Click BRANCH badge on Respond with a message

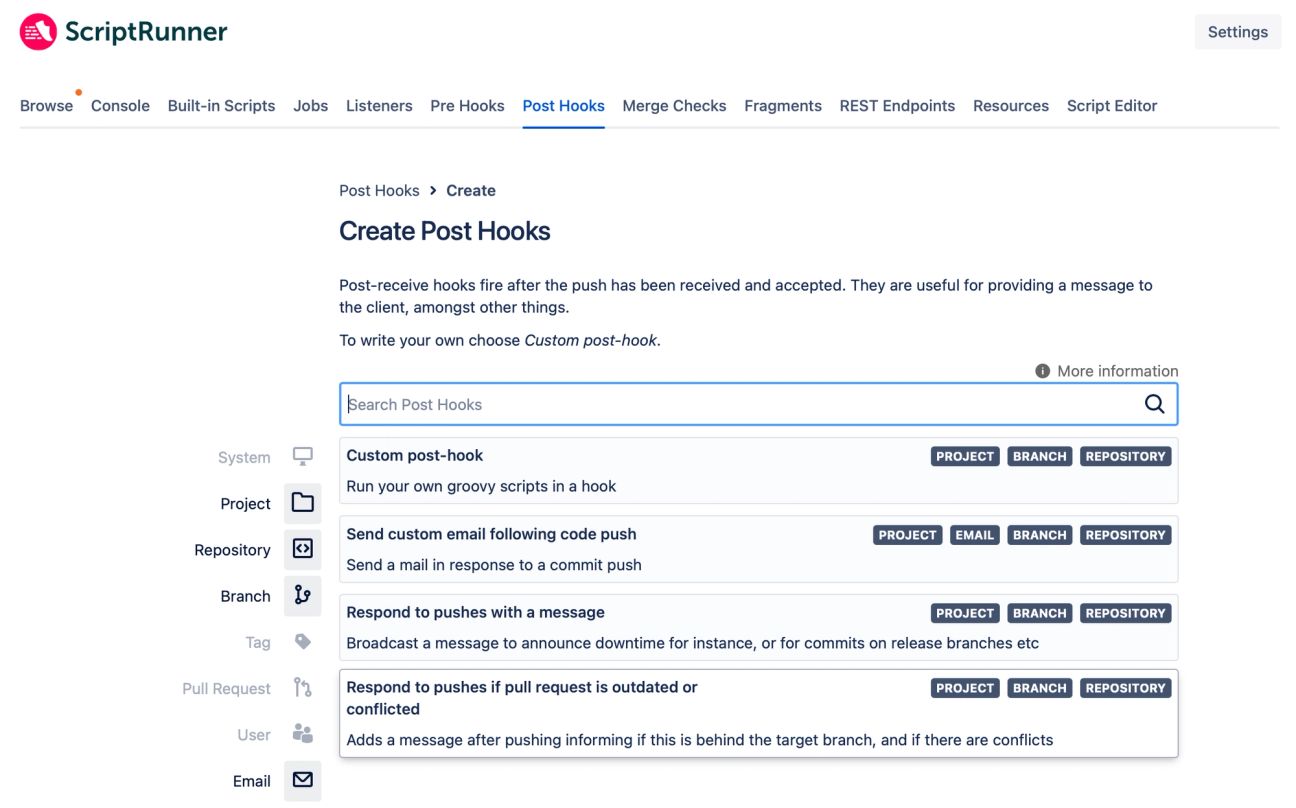[x=1039, y=613]
